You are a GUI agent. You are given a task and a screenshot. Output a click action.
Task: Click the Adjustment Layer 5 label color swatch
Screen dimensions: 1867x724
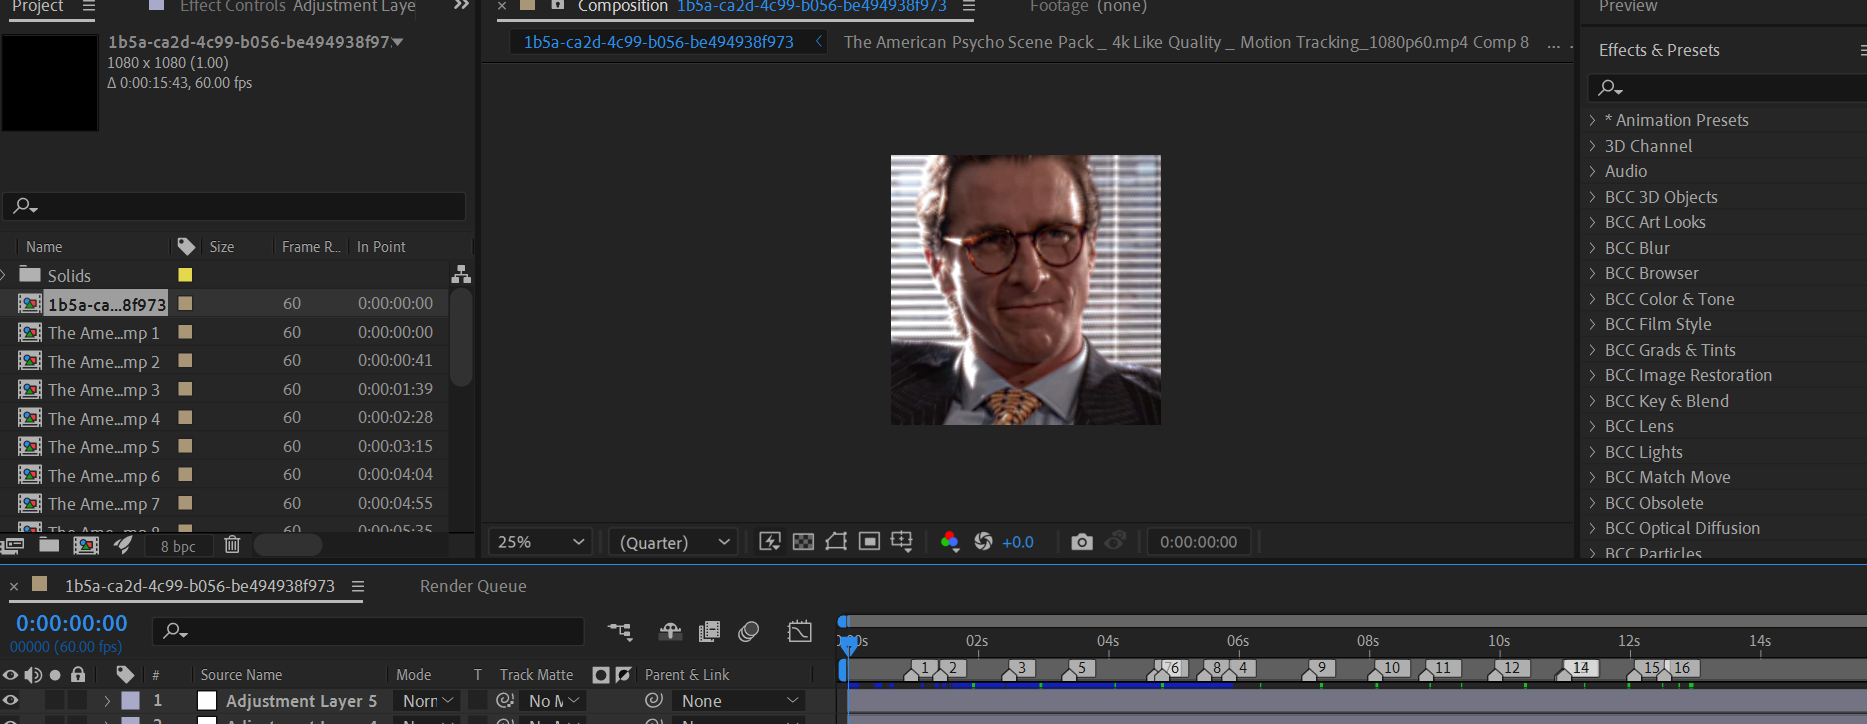tap(131, 701)
